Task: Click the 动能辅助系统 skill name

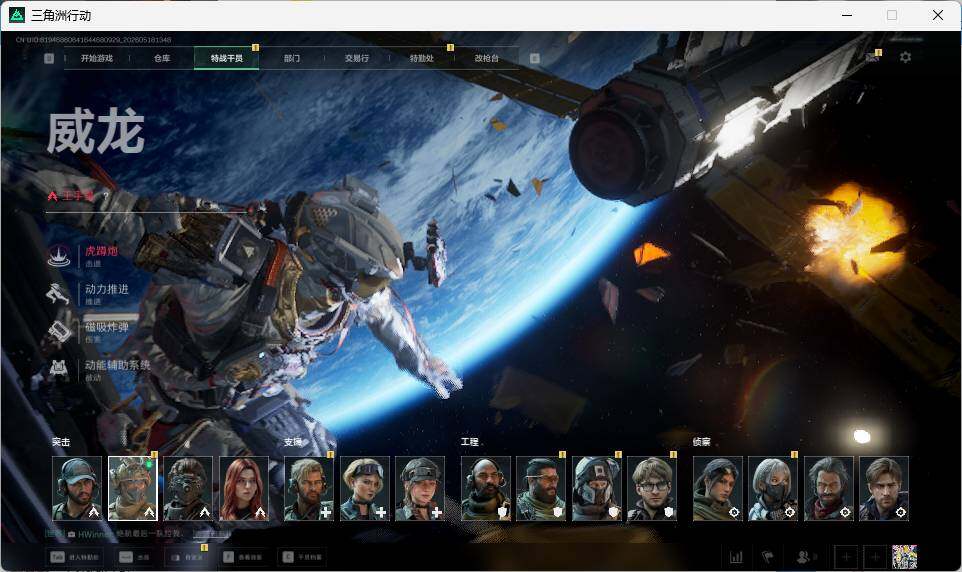Action: tap(117, 365)
